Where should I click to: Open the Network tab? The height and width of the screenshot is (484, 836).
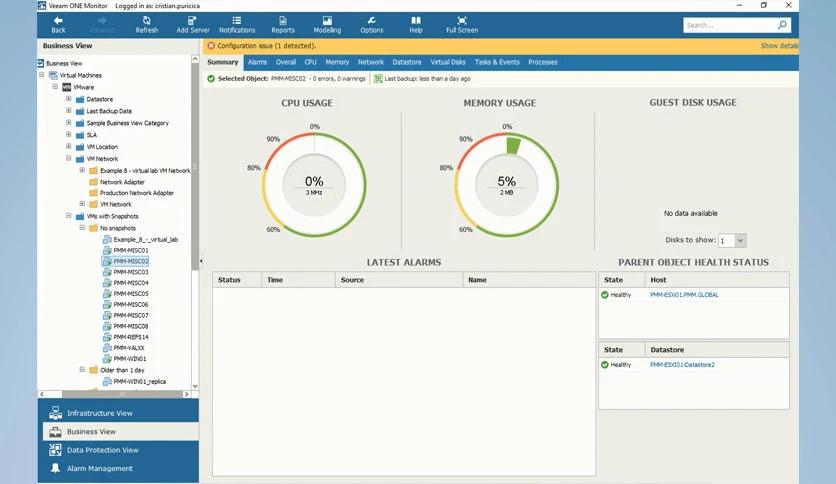[x=371, y=62]
